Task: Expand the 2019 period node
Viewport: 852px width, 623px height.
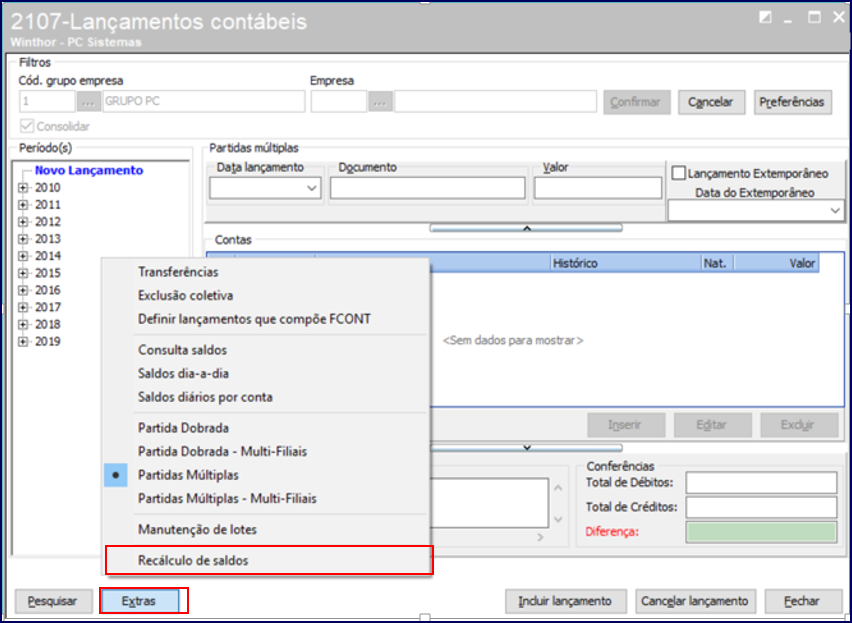Action: click(x=23, y=342)
